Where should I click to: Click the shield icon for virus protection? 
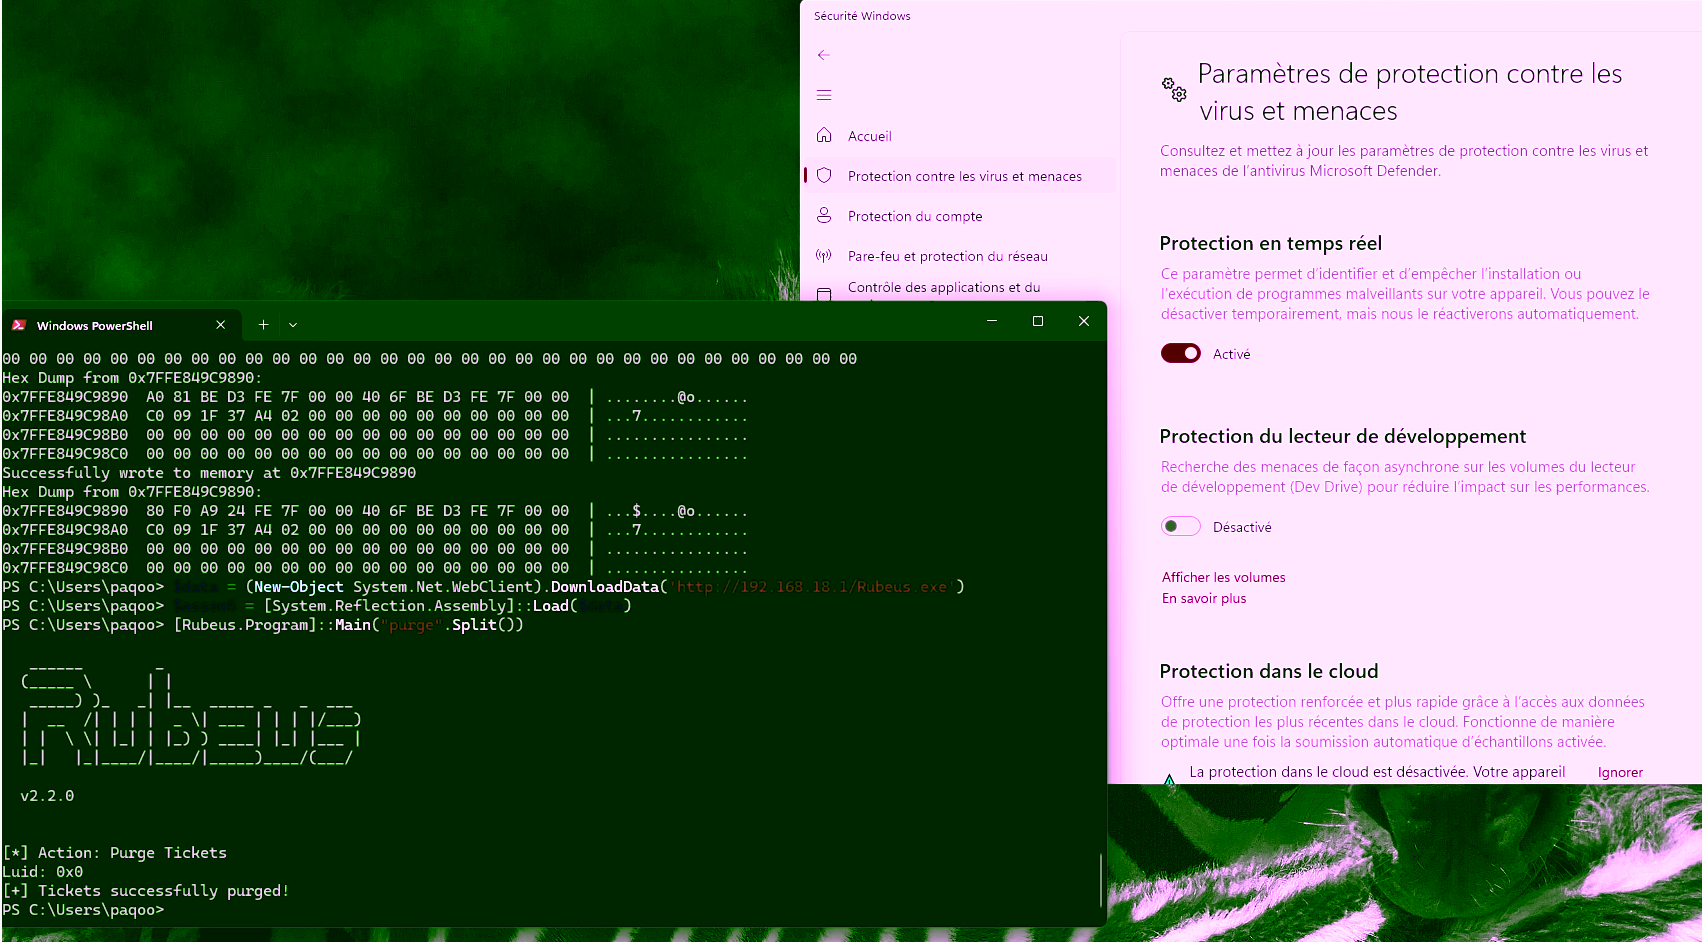[824, 175]
